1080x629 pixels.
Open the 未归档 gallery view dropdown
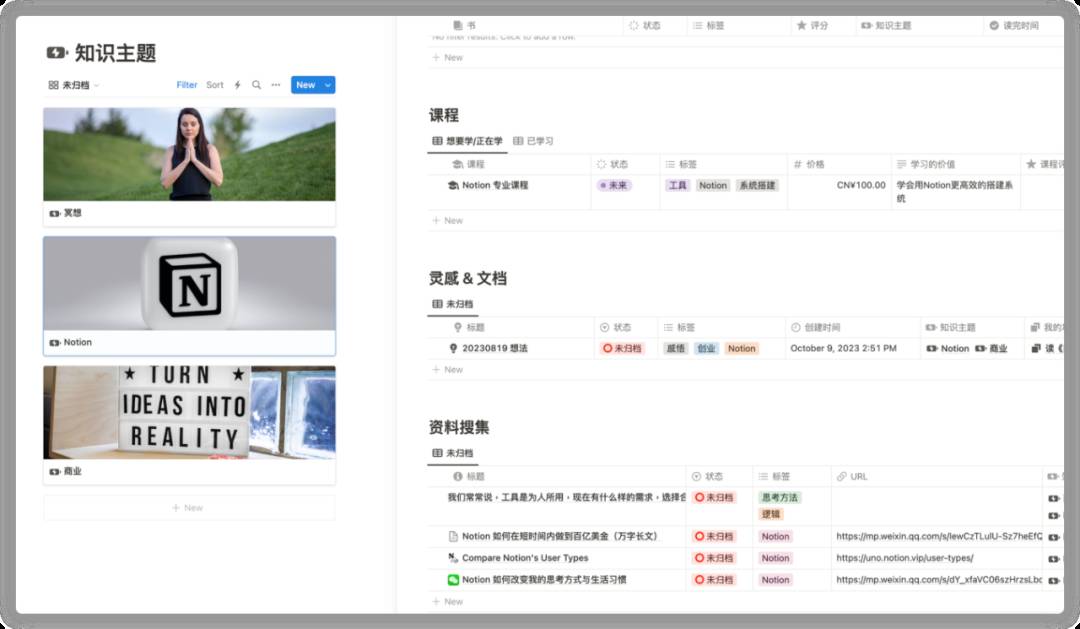click(x=74, y=85)
